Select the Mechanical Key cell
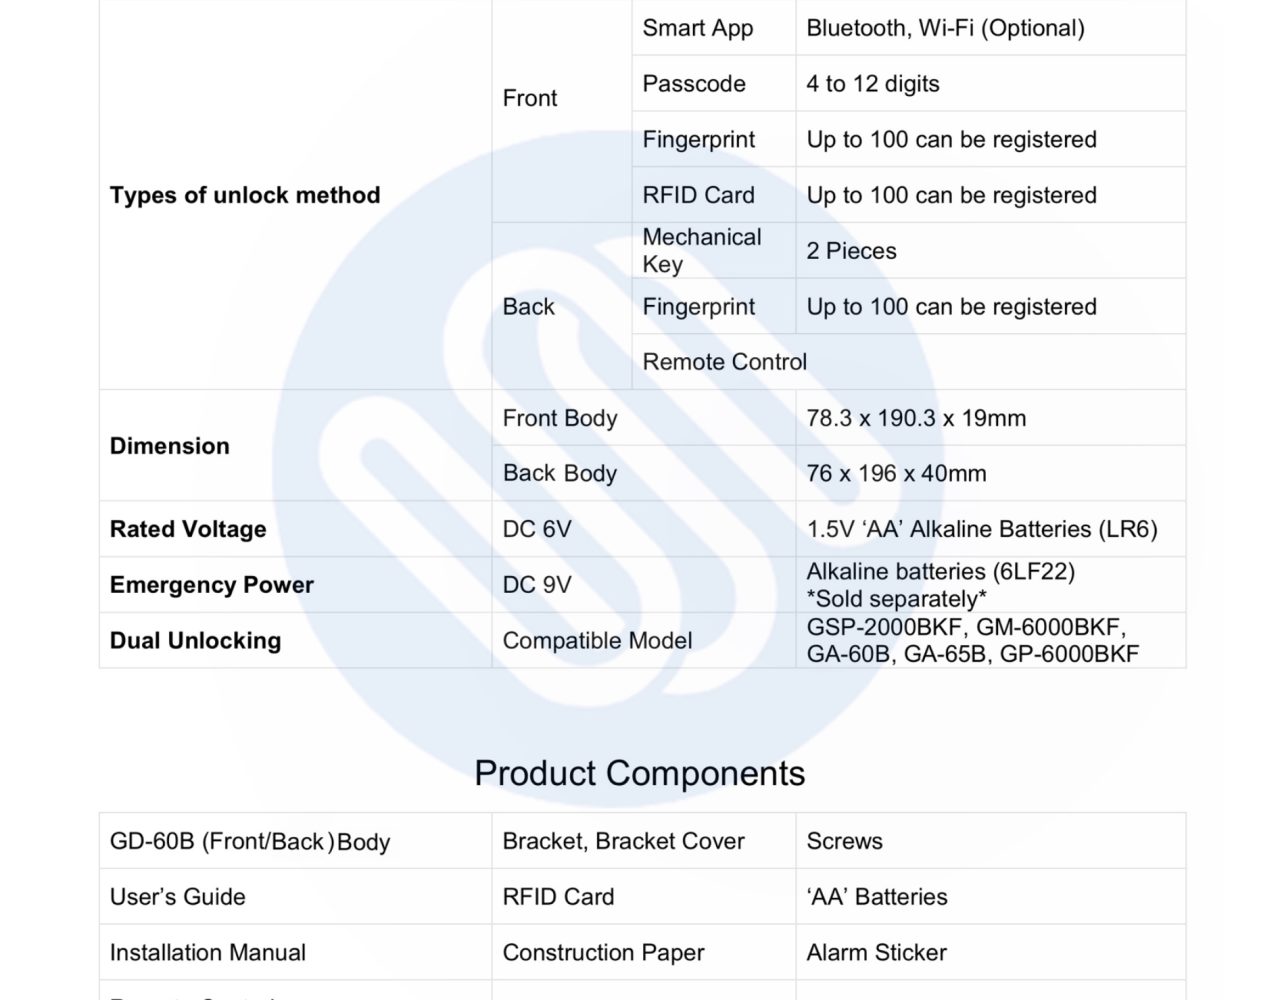This screenshot has width=1280, height=1000. [x=713, y=250]
